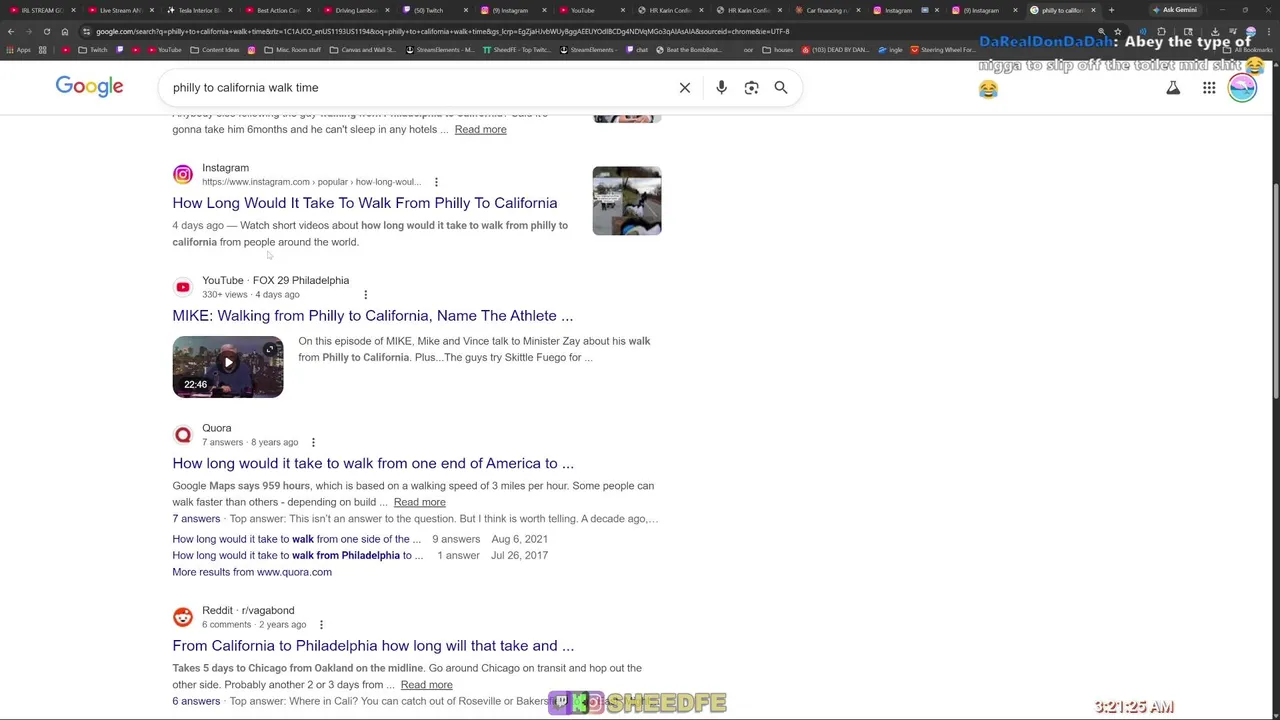Open the three-dot menu beside the FOX 29 result
Screen dimensions: 1280x720
coord(365,294)
